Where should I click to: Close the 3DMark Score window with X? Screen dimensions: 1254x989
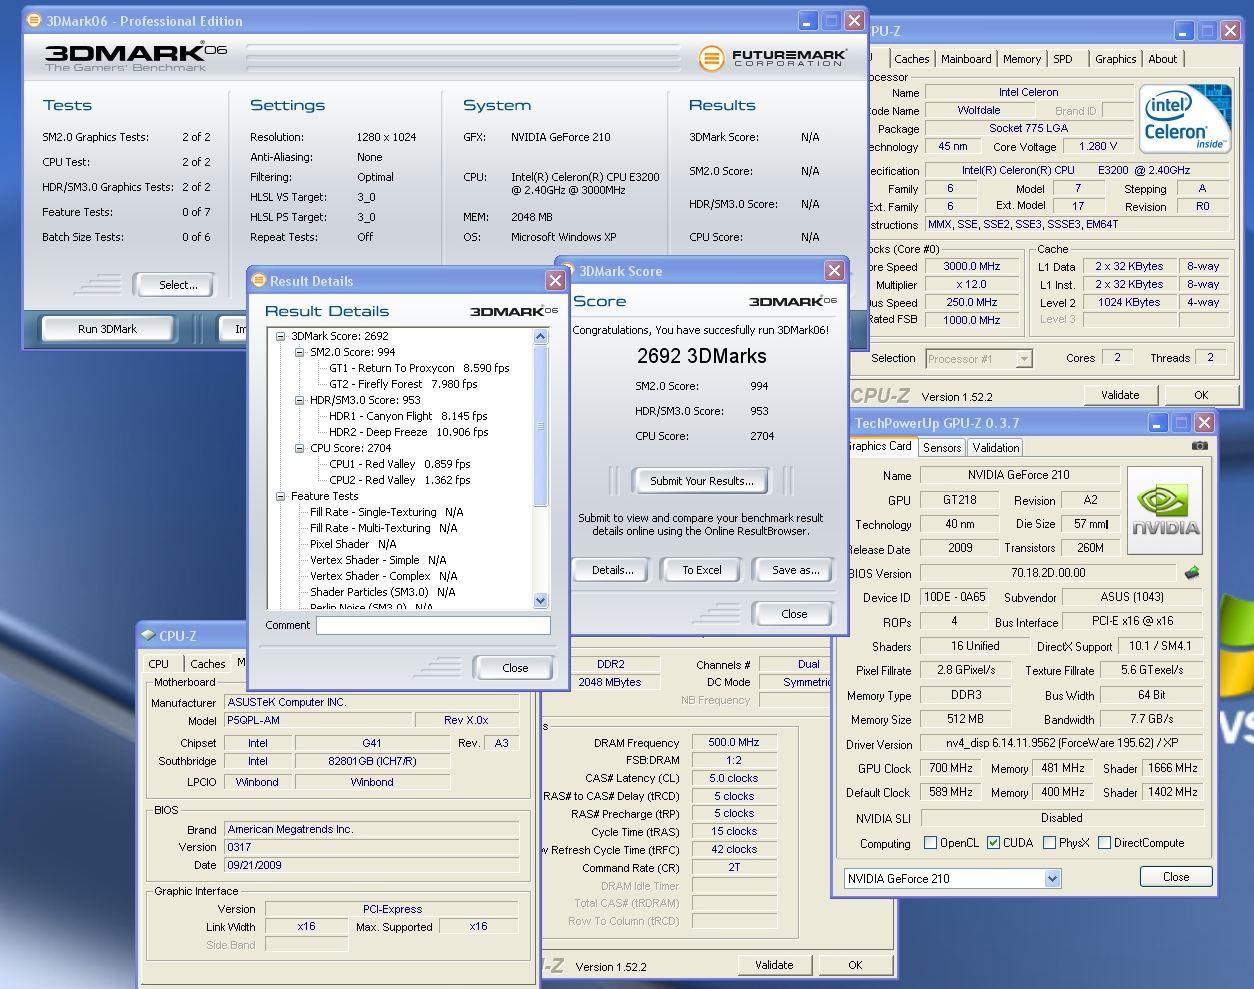pyautogui.click(x=834, y=271)
